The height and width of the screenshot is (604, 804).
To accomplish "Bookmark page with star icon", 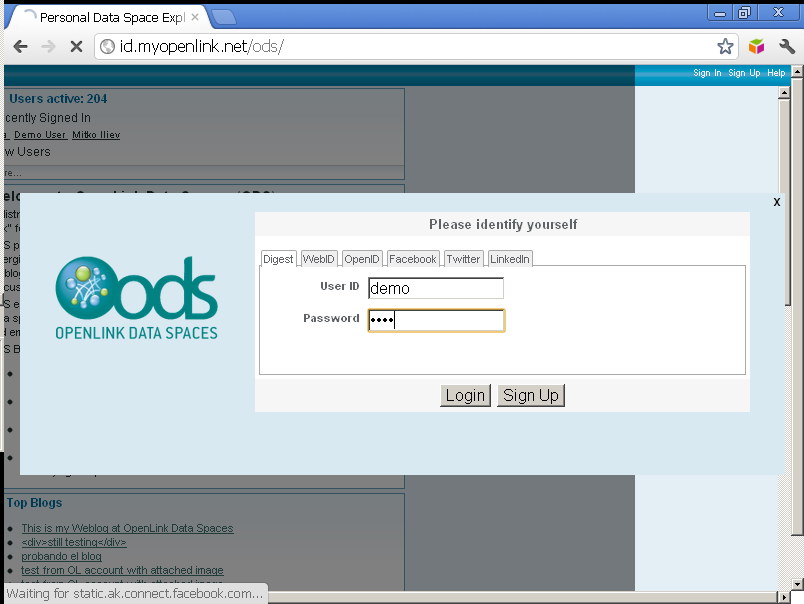I will pyautogui.click(x=726, y=47).
